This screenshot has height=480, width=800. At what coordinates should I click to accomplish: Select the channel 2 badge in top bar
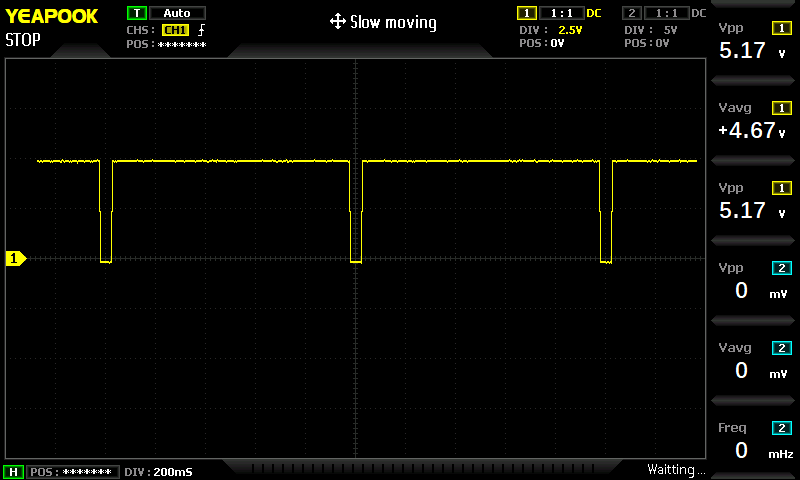pyautogui.click(x=631, y=13)
